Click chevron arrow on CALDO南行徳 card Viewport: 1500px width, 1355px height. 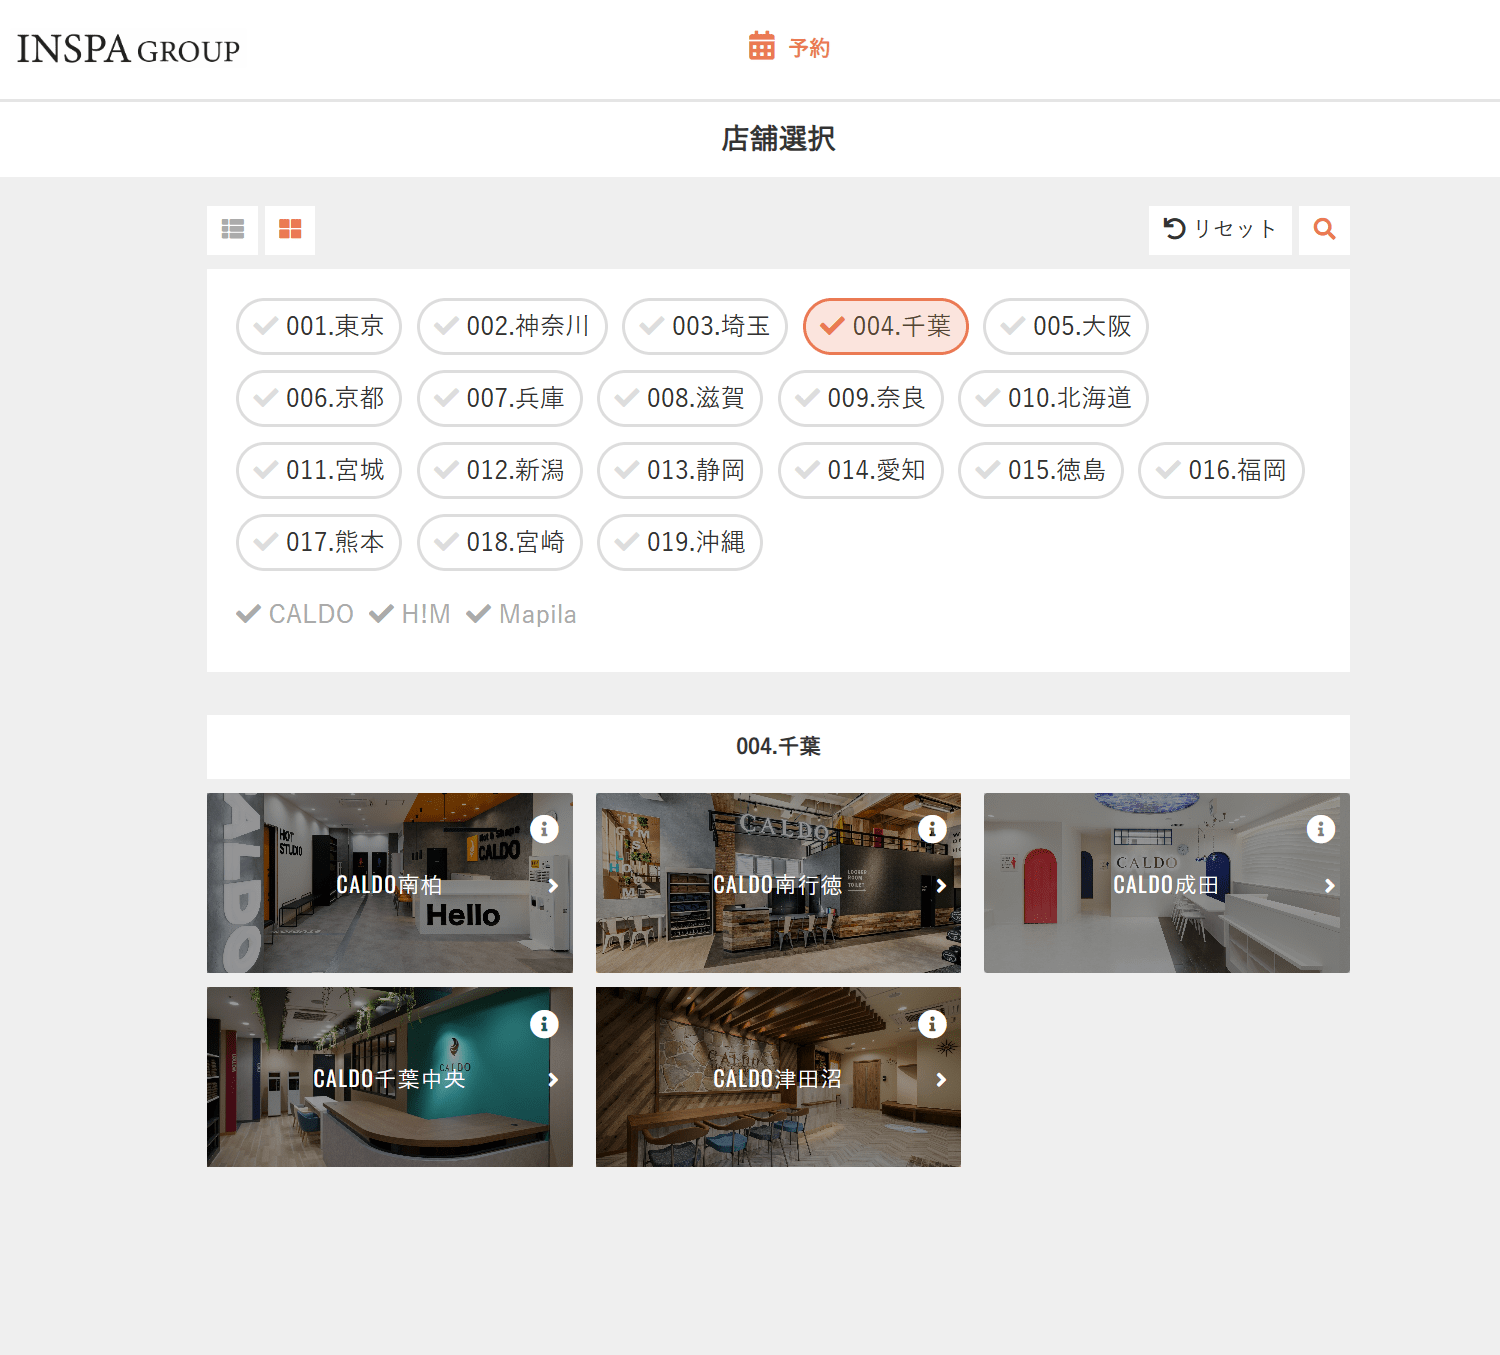pos(941,886)
